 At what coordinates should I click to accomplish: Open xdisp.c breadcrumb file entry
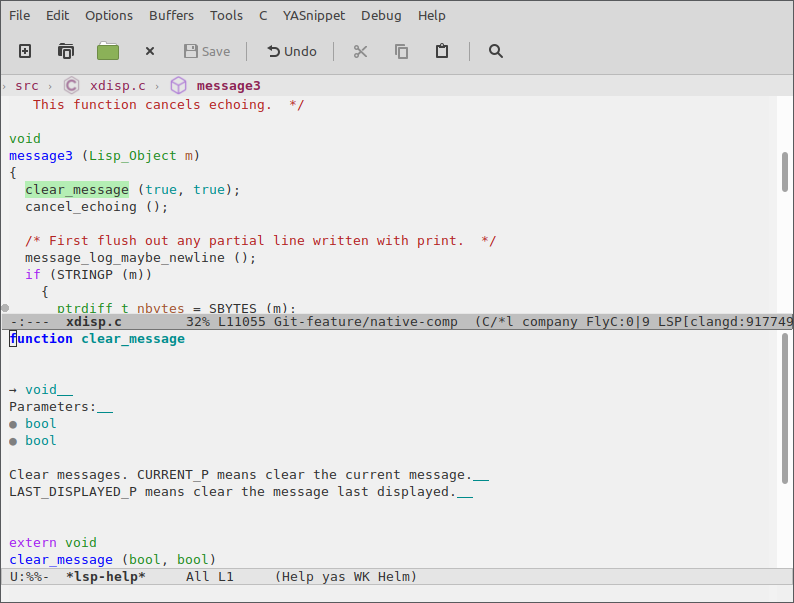pyautogui.click(x=118, y=86)
